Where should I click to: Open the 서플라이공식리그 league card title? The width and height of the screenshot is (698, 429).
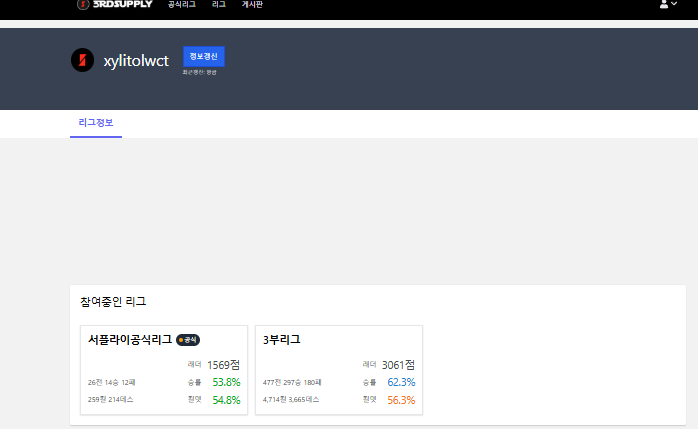[x=130, y=340]
